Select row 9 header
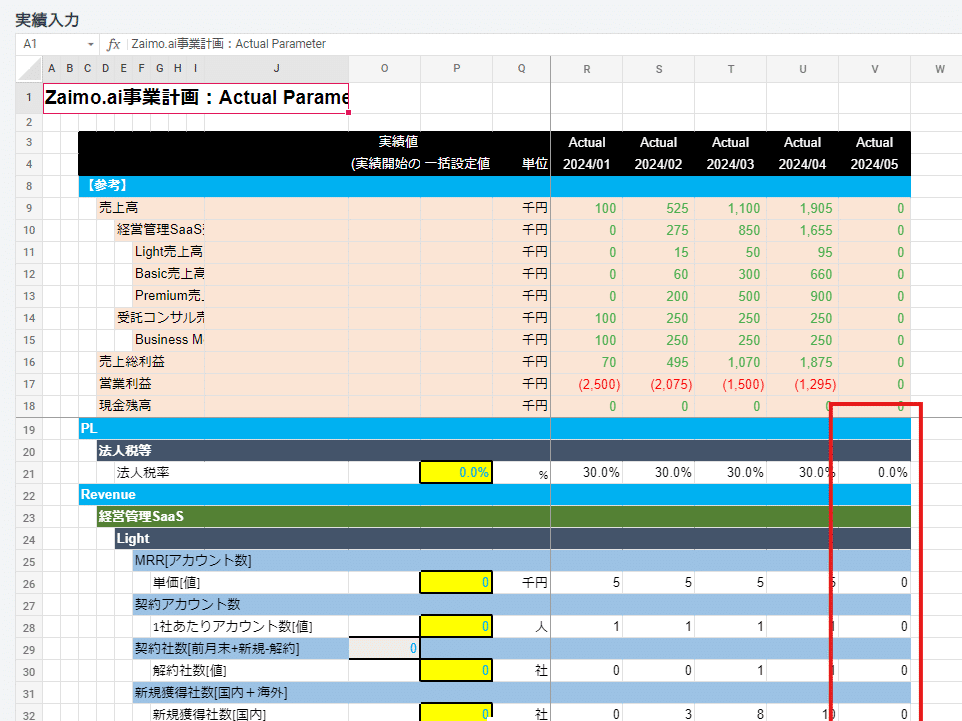This screenshot has width=962, height=721. coord(29,208)
